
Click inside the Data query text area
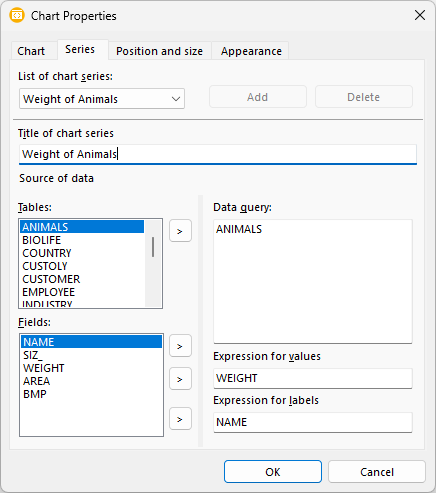313,281
